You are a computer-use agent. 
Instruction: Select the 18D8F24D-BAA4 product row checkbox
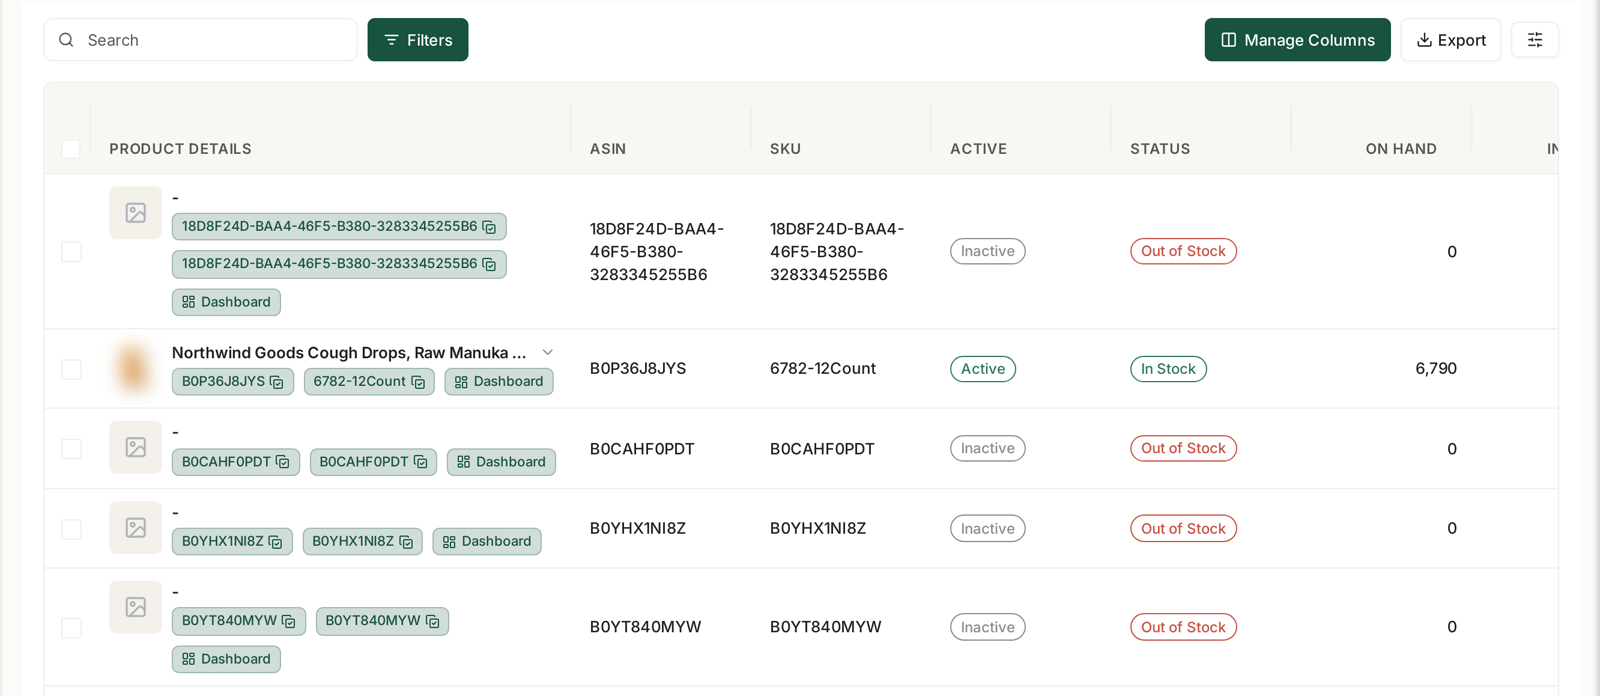[x=71, y=252]
